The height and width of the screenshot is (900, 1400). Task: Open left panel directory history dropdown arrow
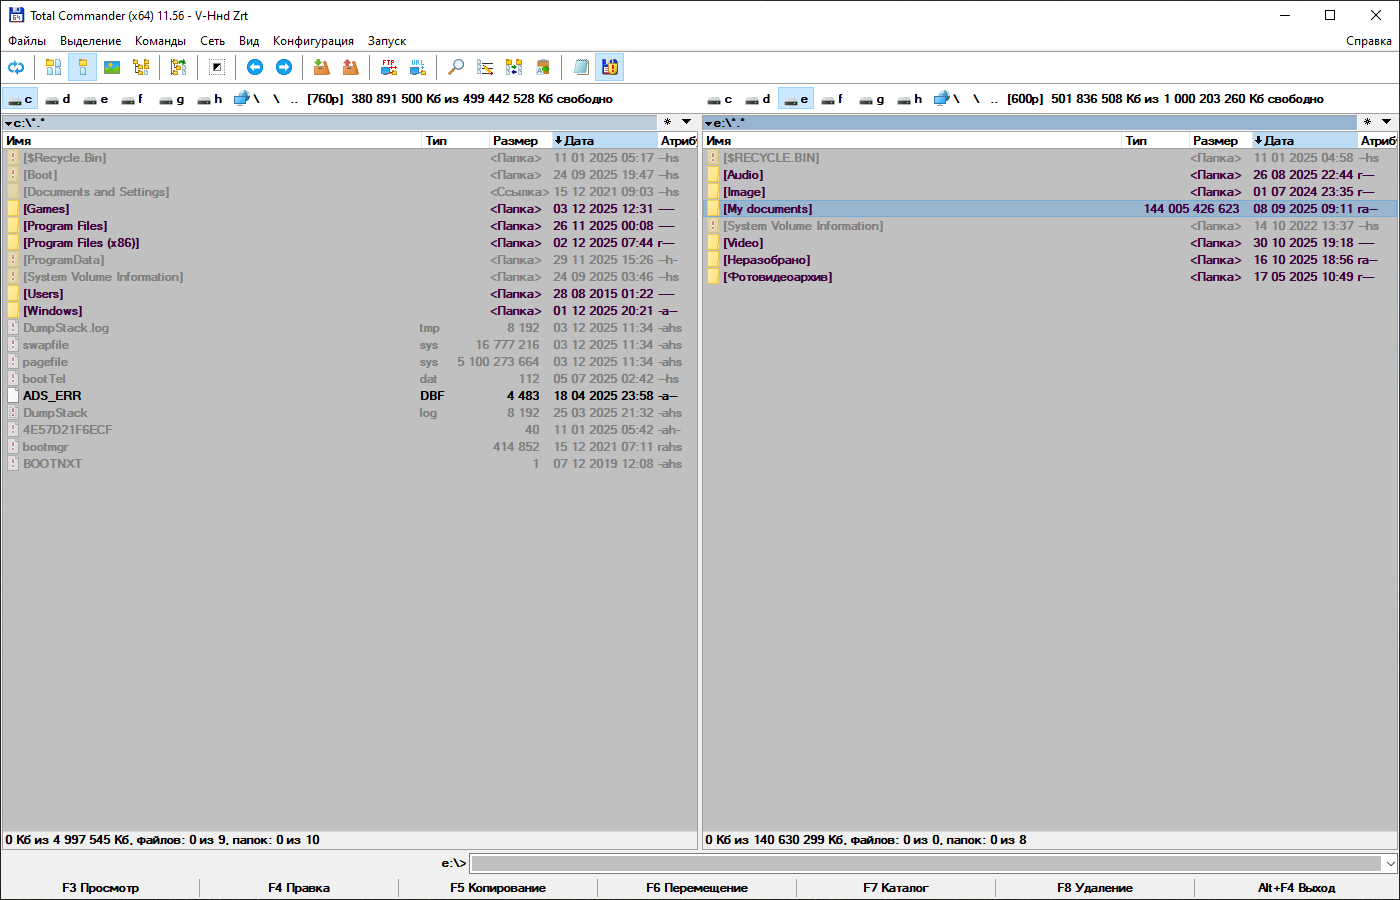click(x=687, y=122)
